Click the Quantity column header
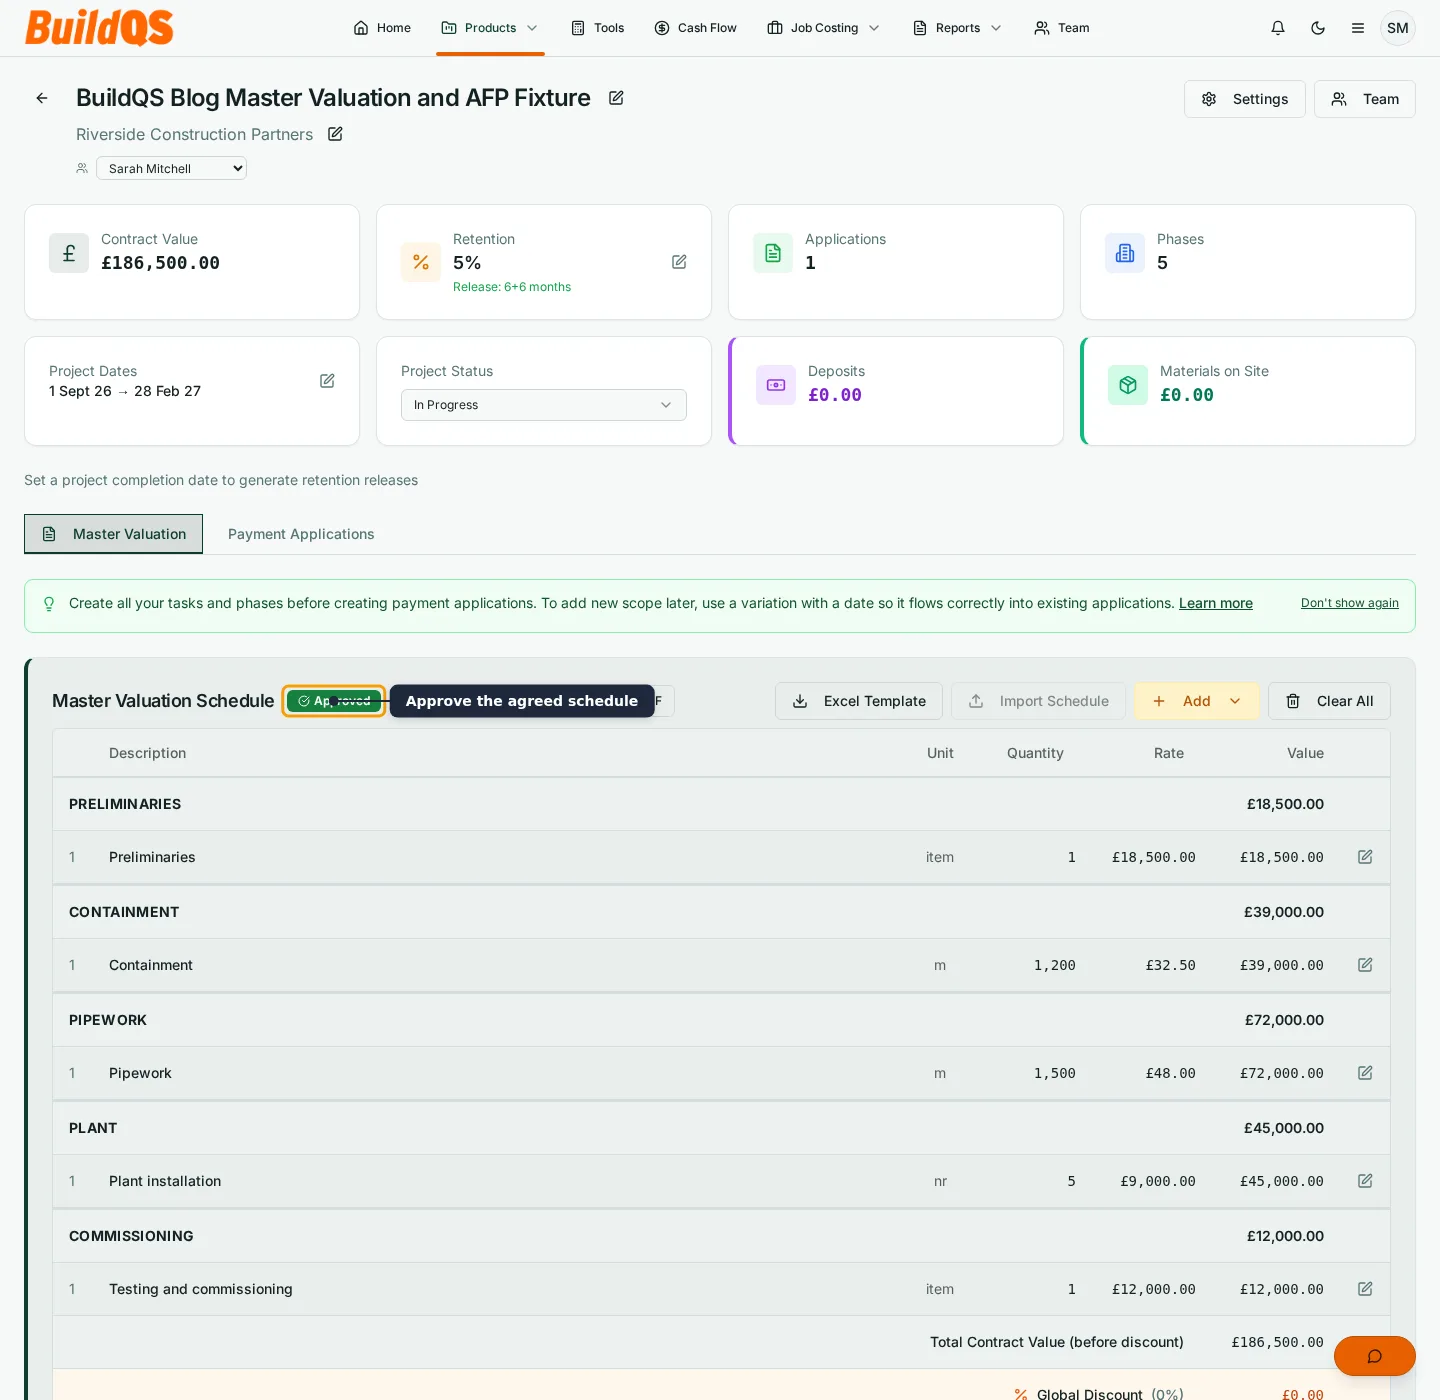Image resolution: width=1440 pixels, height=1400 pixels. pos(1035,753)
